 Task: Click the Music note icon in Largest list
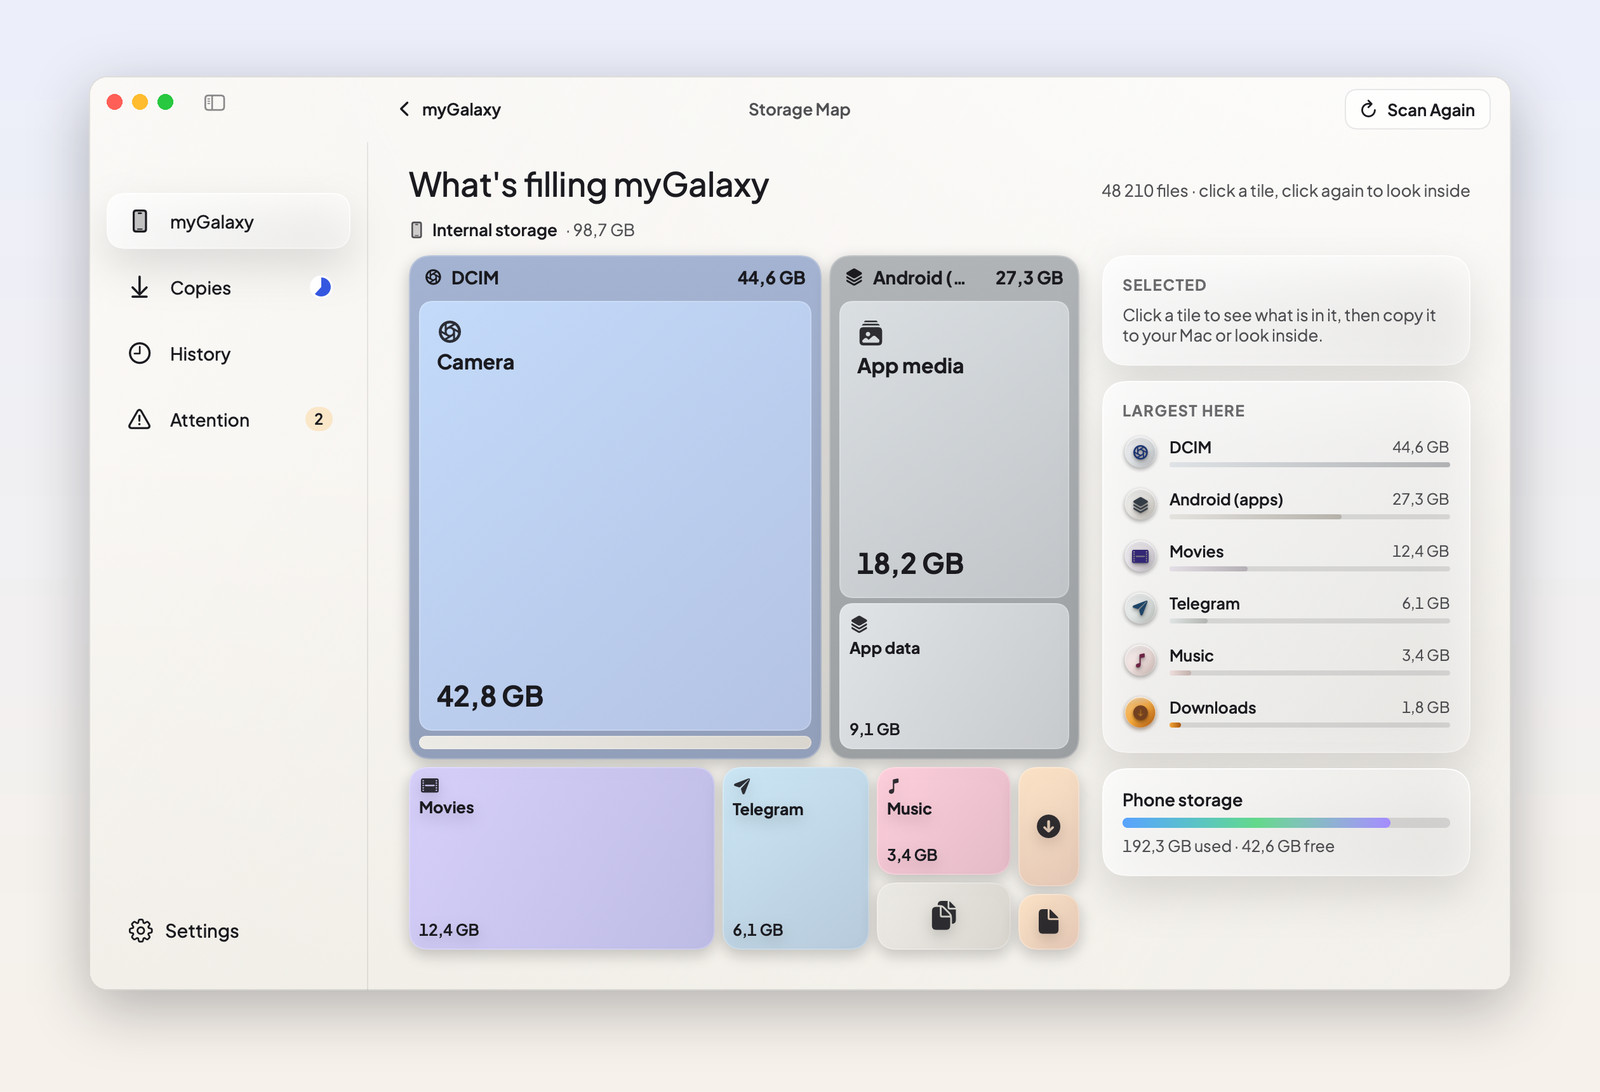tap(1140, 660)
